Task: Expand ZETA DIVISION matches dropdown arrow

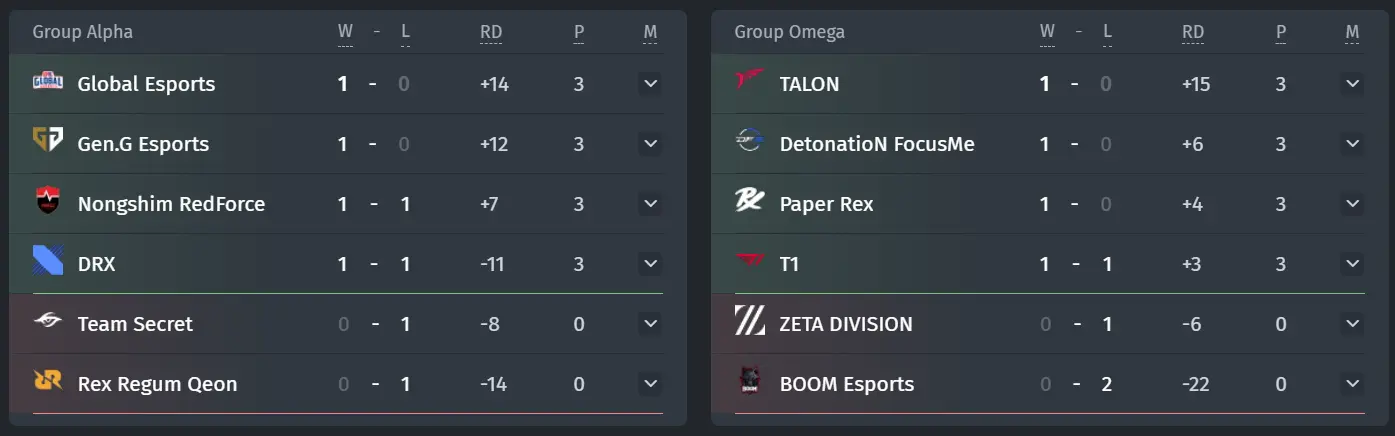Action: pos(1352,324)
